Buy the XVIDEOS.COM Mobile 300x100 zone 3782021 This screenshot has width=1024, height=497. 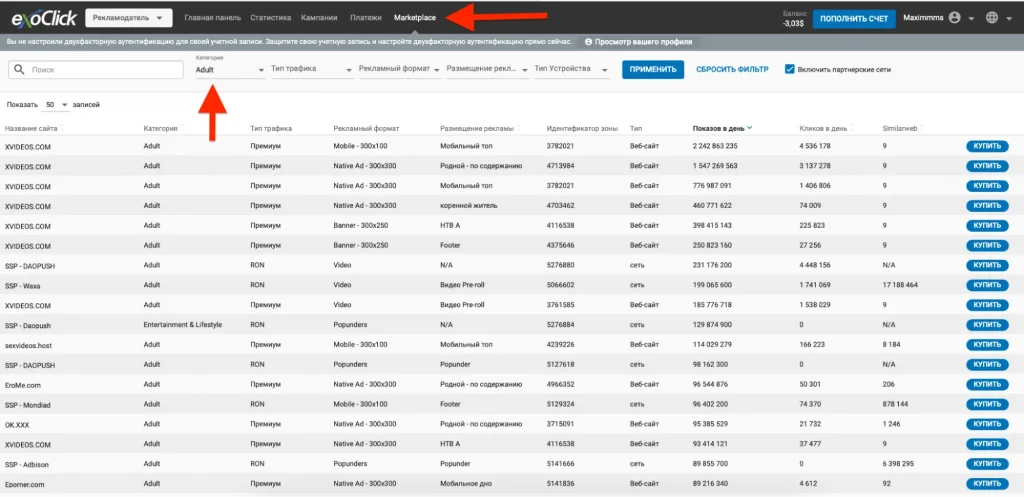click(x=987, y=146)
